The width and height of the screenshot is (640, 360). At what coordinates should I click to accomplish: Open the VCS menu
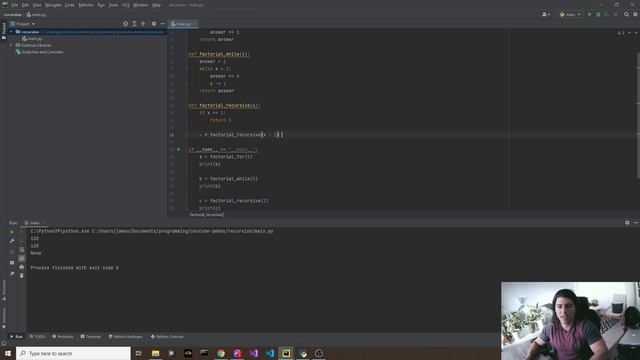pyautogui.click(x=126, y=5)
